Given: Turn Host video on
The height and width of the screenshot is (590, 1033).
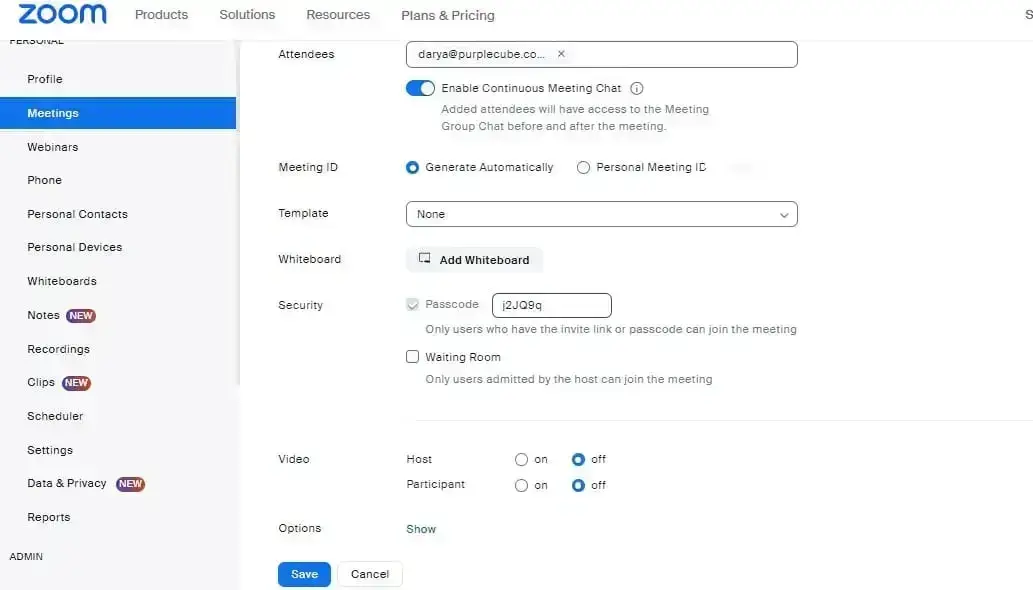Looking at the screenshot, I should point(521,460).
